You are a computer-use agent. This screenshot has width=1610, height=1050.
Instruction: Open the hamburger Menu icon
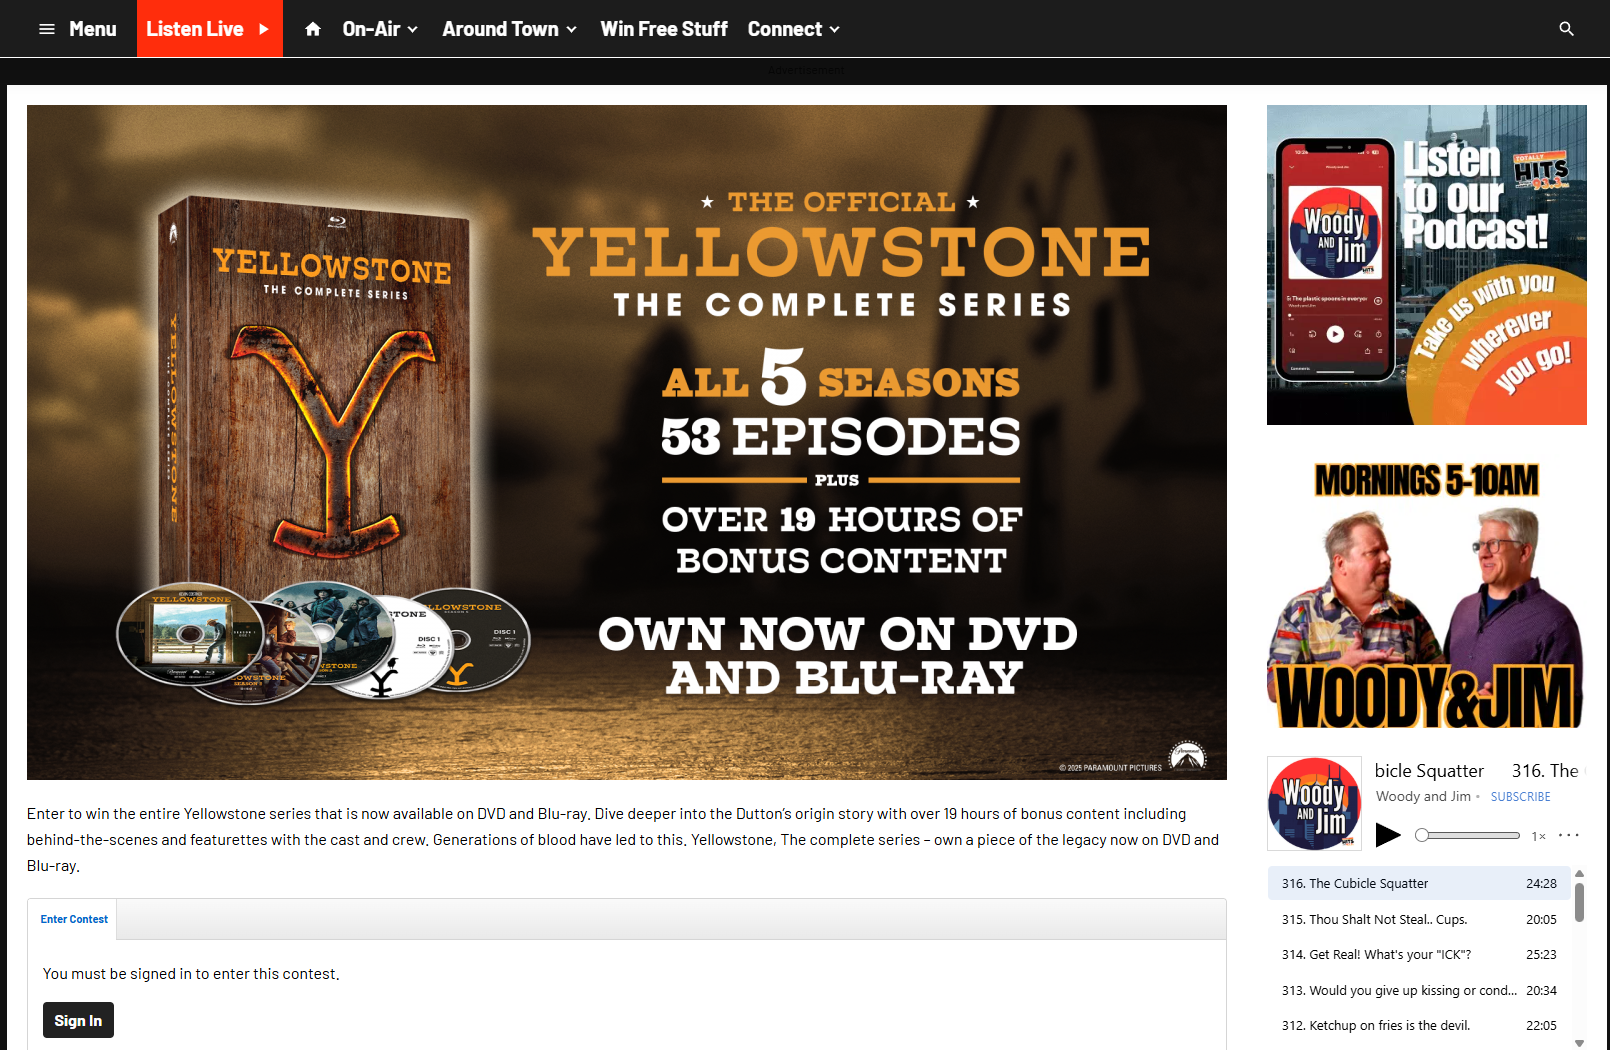coord(46,29)
